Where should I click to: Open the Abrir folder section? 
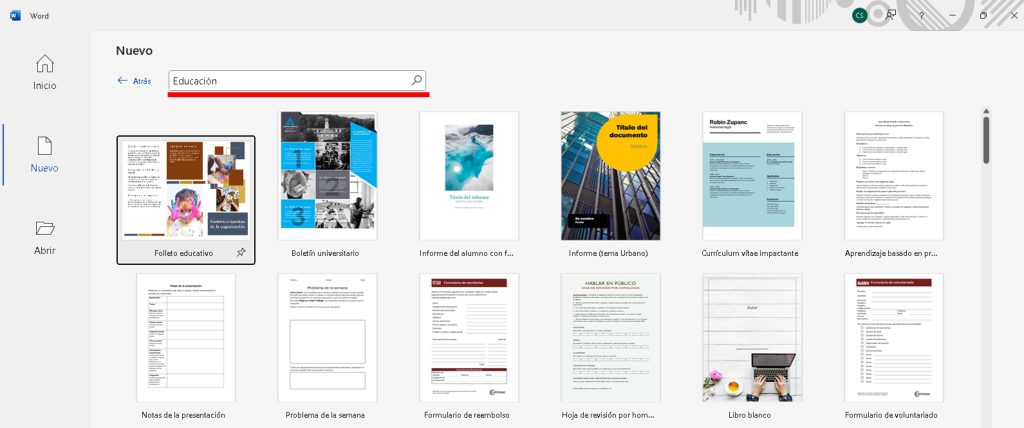44,238
